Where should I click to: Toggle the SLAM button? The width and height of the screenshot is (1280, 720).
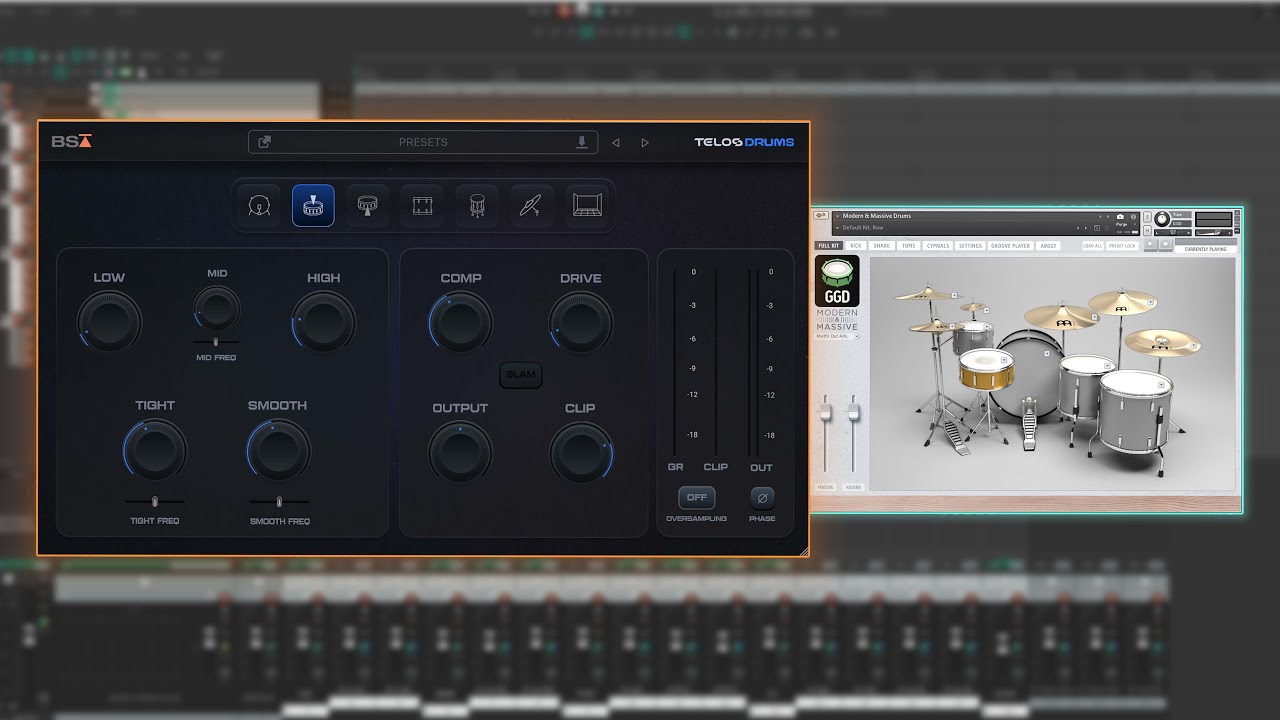tap(521, 375)
